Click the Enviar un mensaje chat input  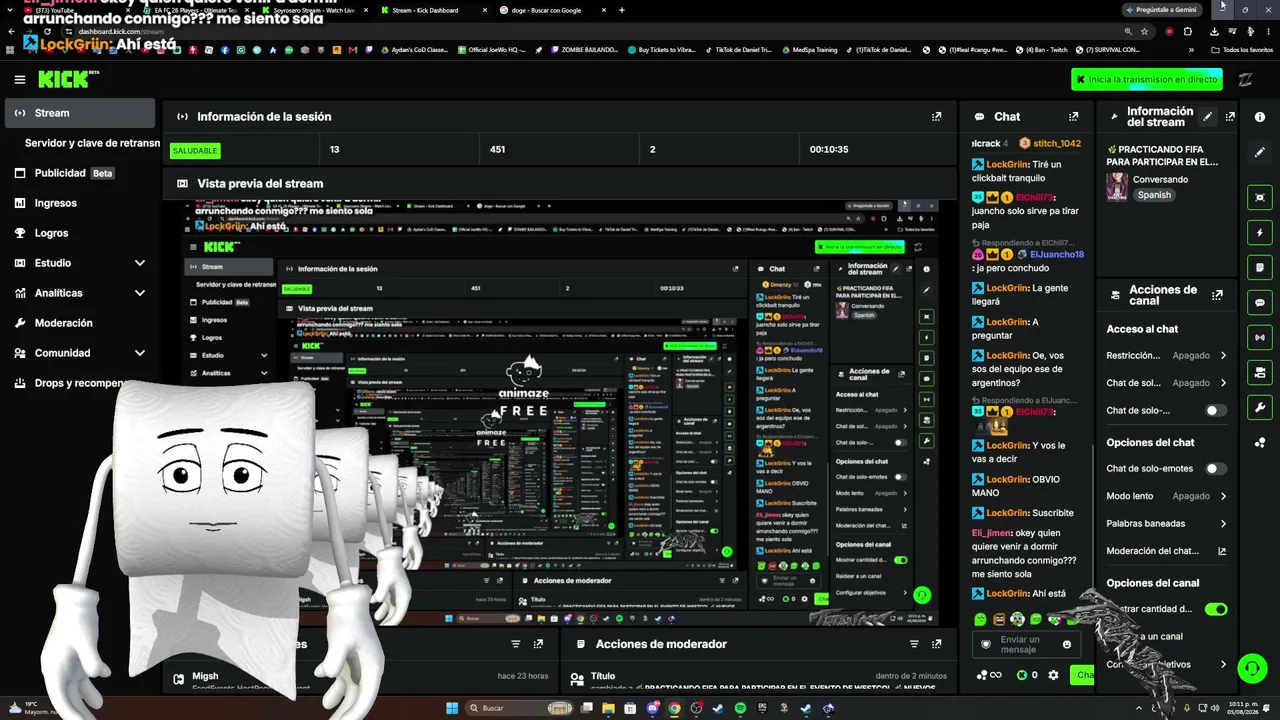(x=1027, y=645)
